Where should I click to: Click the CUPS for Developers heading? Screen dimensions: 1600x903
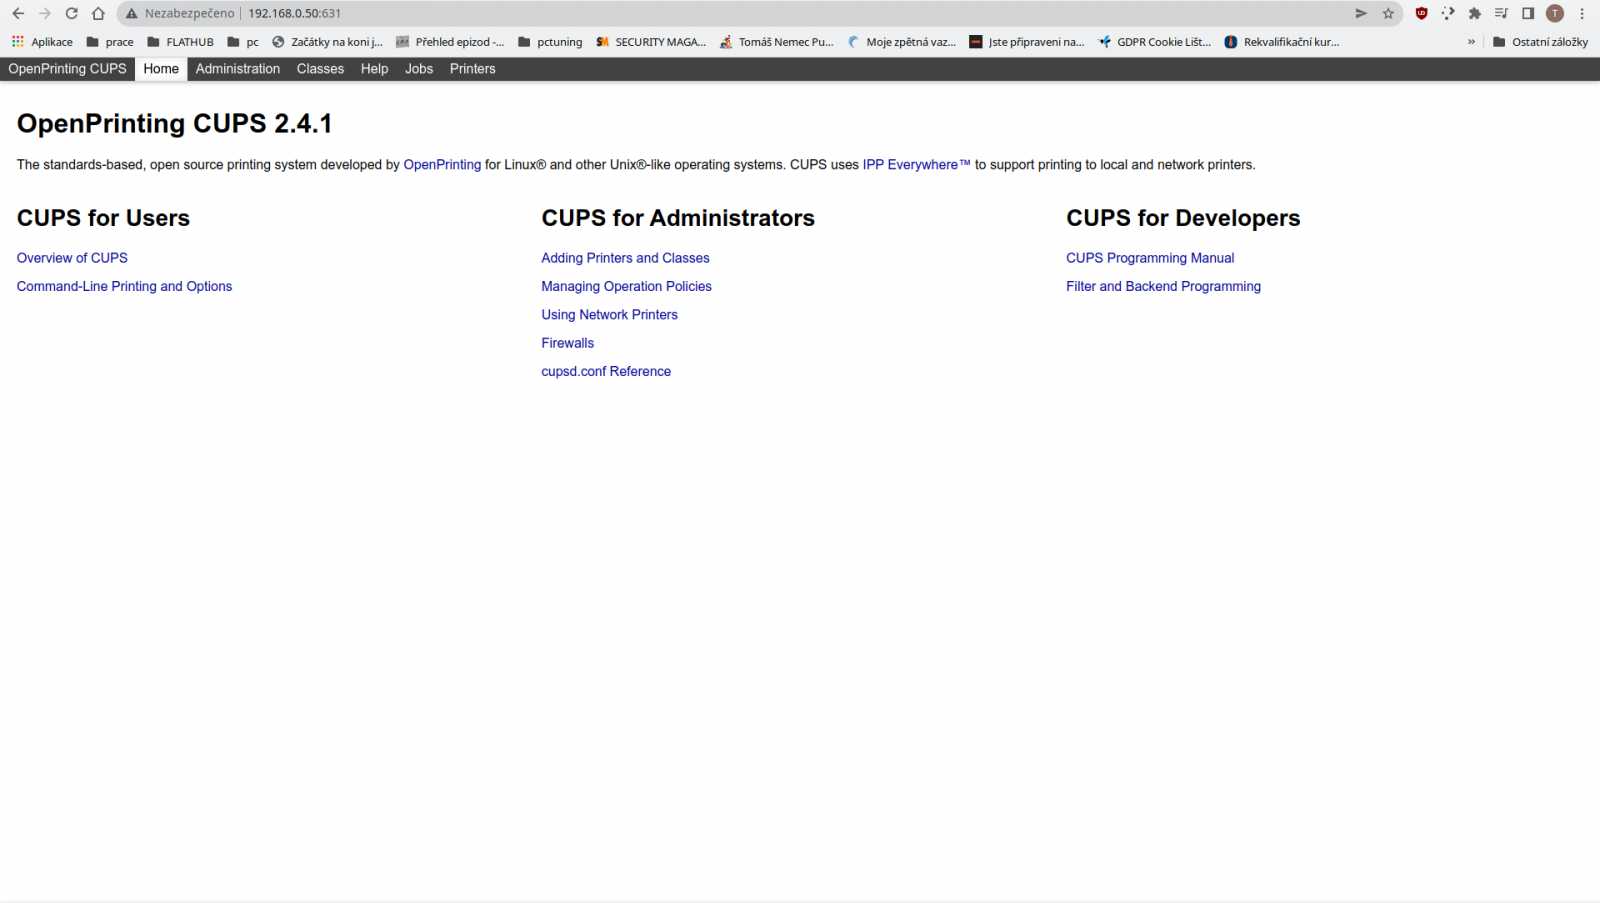1183,218
